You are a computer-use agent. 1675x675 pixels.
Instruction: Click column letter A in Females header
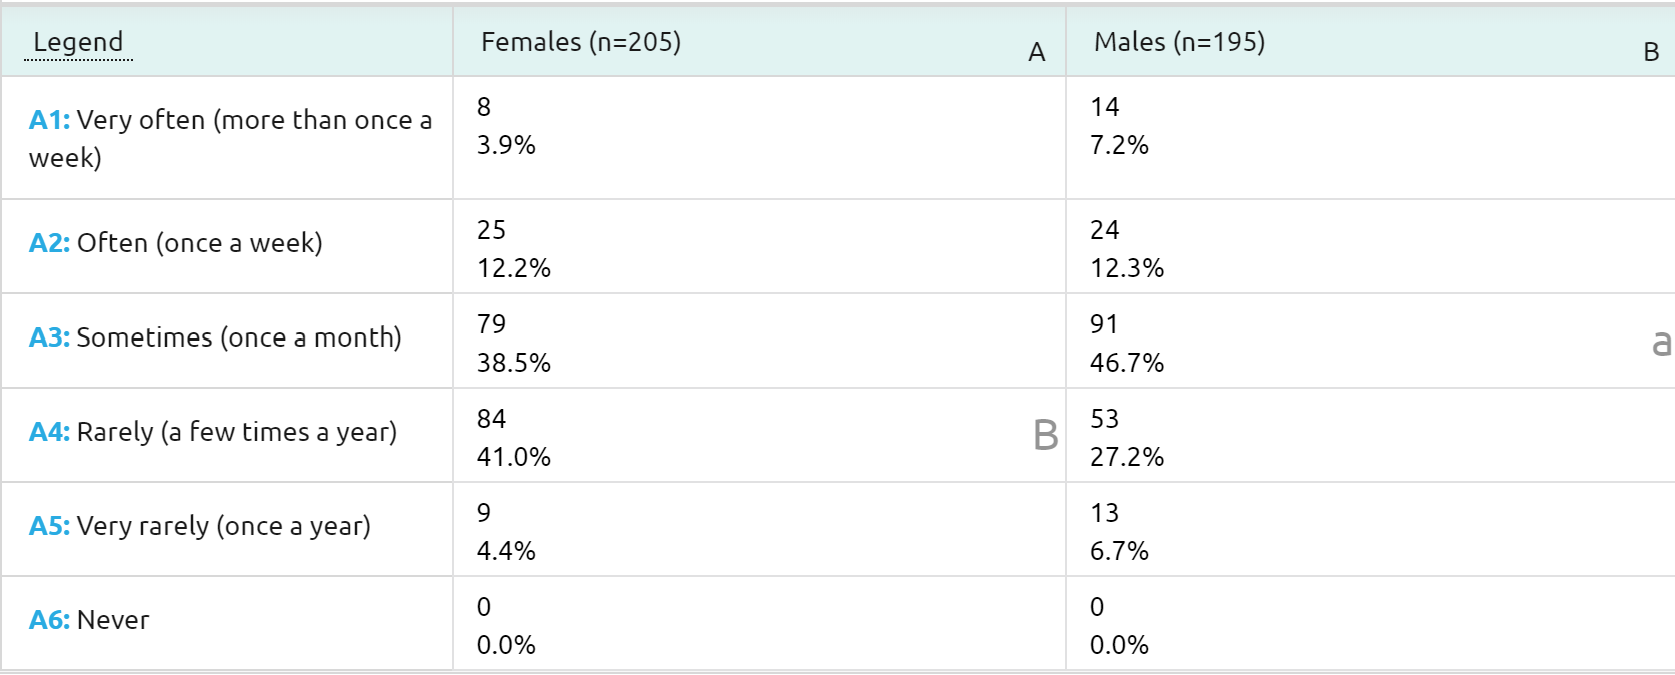pos(1037,53)
